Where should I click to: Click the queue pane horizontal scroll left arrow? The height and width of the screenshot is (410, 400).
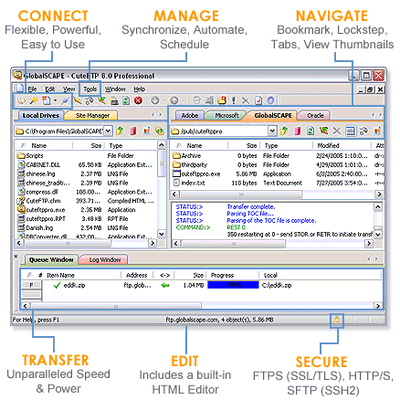pos(26,306)
